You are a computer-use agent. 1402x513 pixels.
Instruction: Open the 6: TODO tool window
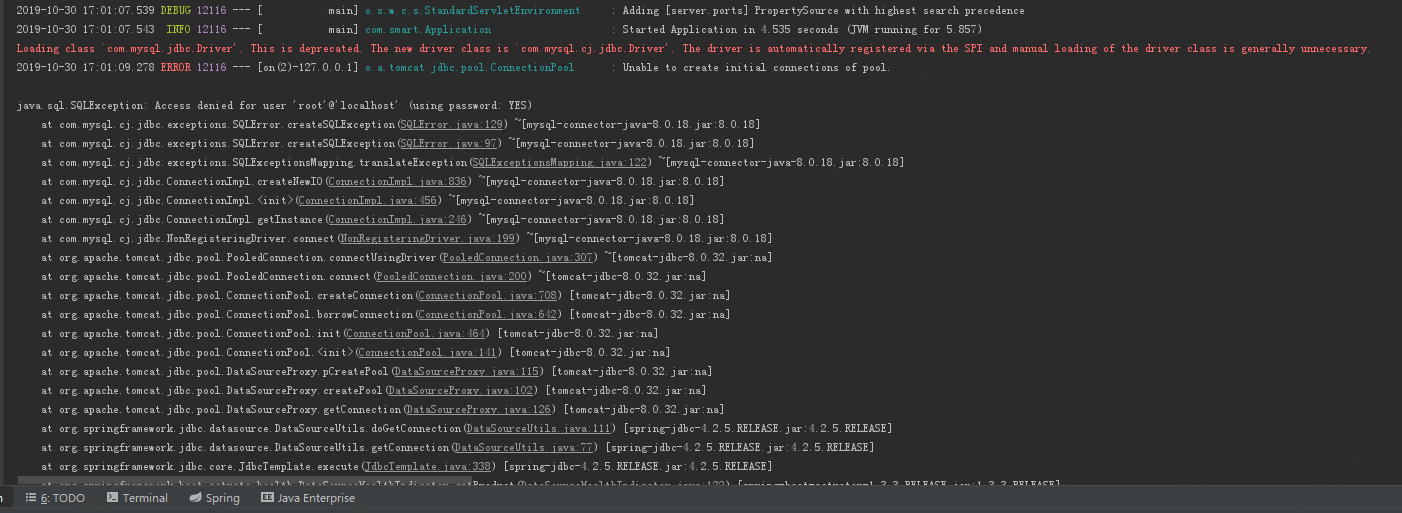coord(62,498)
